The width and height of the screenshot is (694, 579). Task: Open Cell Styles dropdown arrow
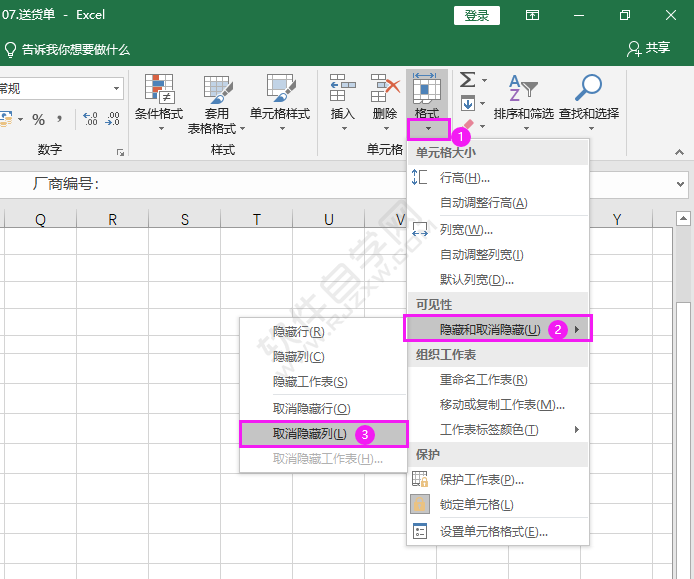(282, 129)
